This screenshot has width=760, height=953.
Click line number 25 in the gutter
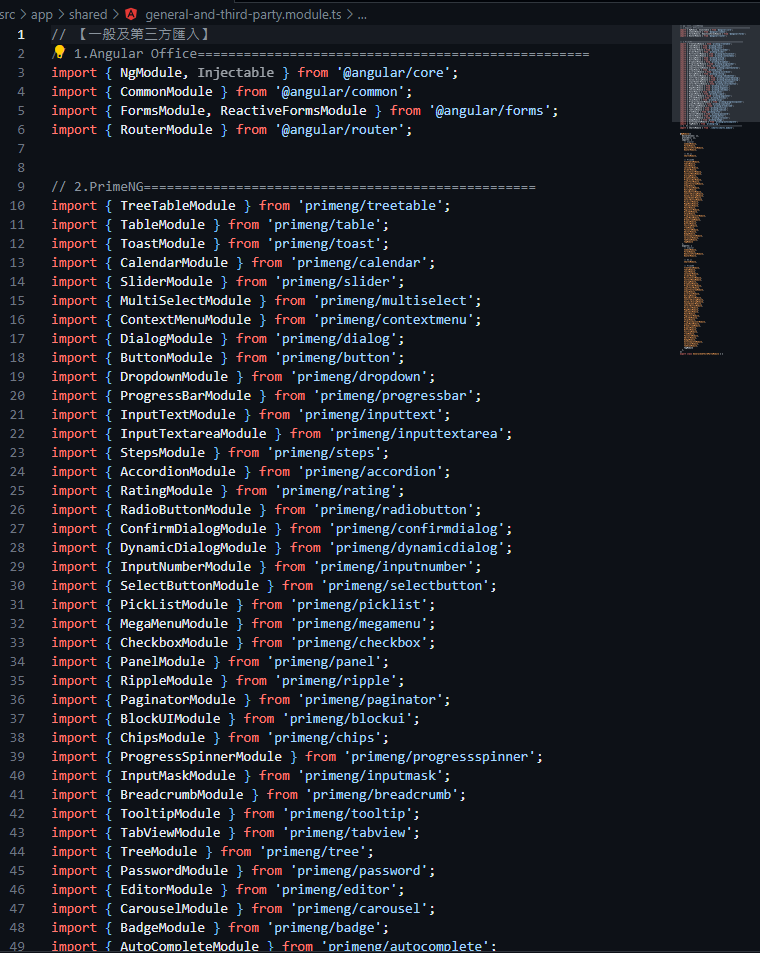[x=17, y=490]
